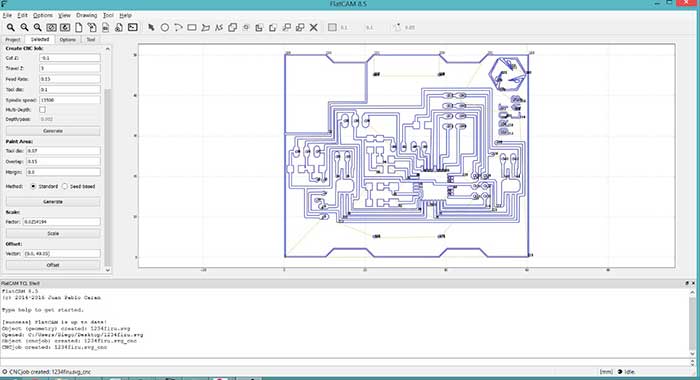Open the Help menu
This screenshot has height=380, width=700.
(x=125, y=15)
